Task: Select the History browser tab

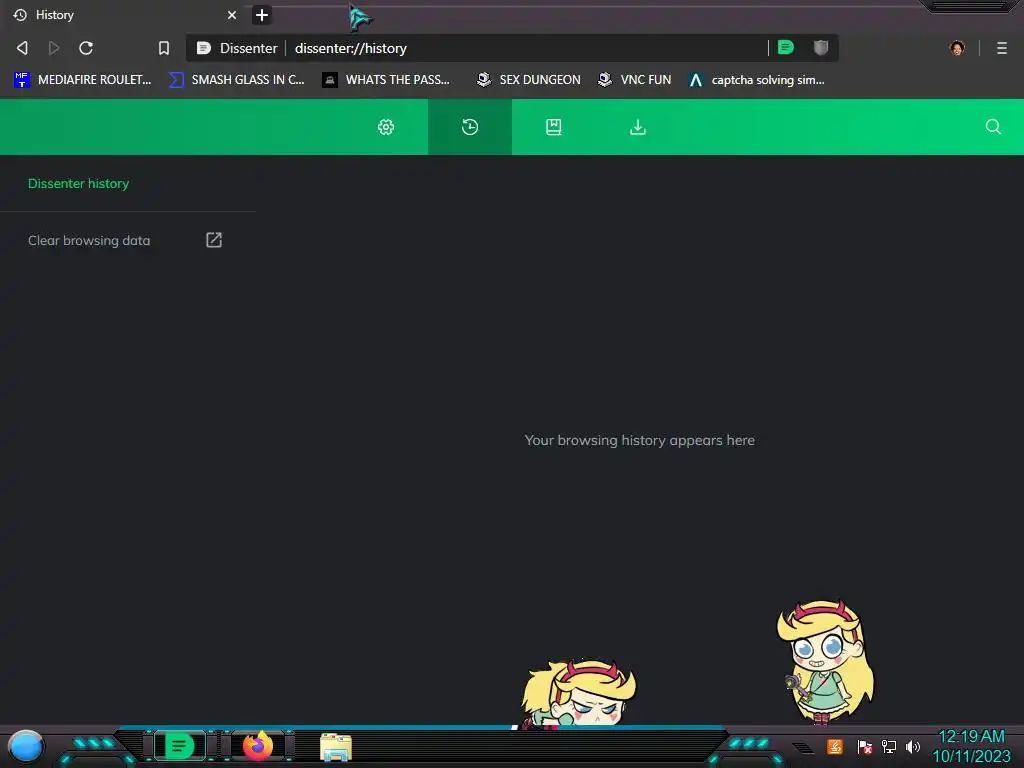Action: tap(124, 15)
